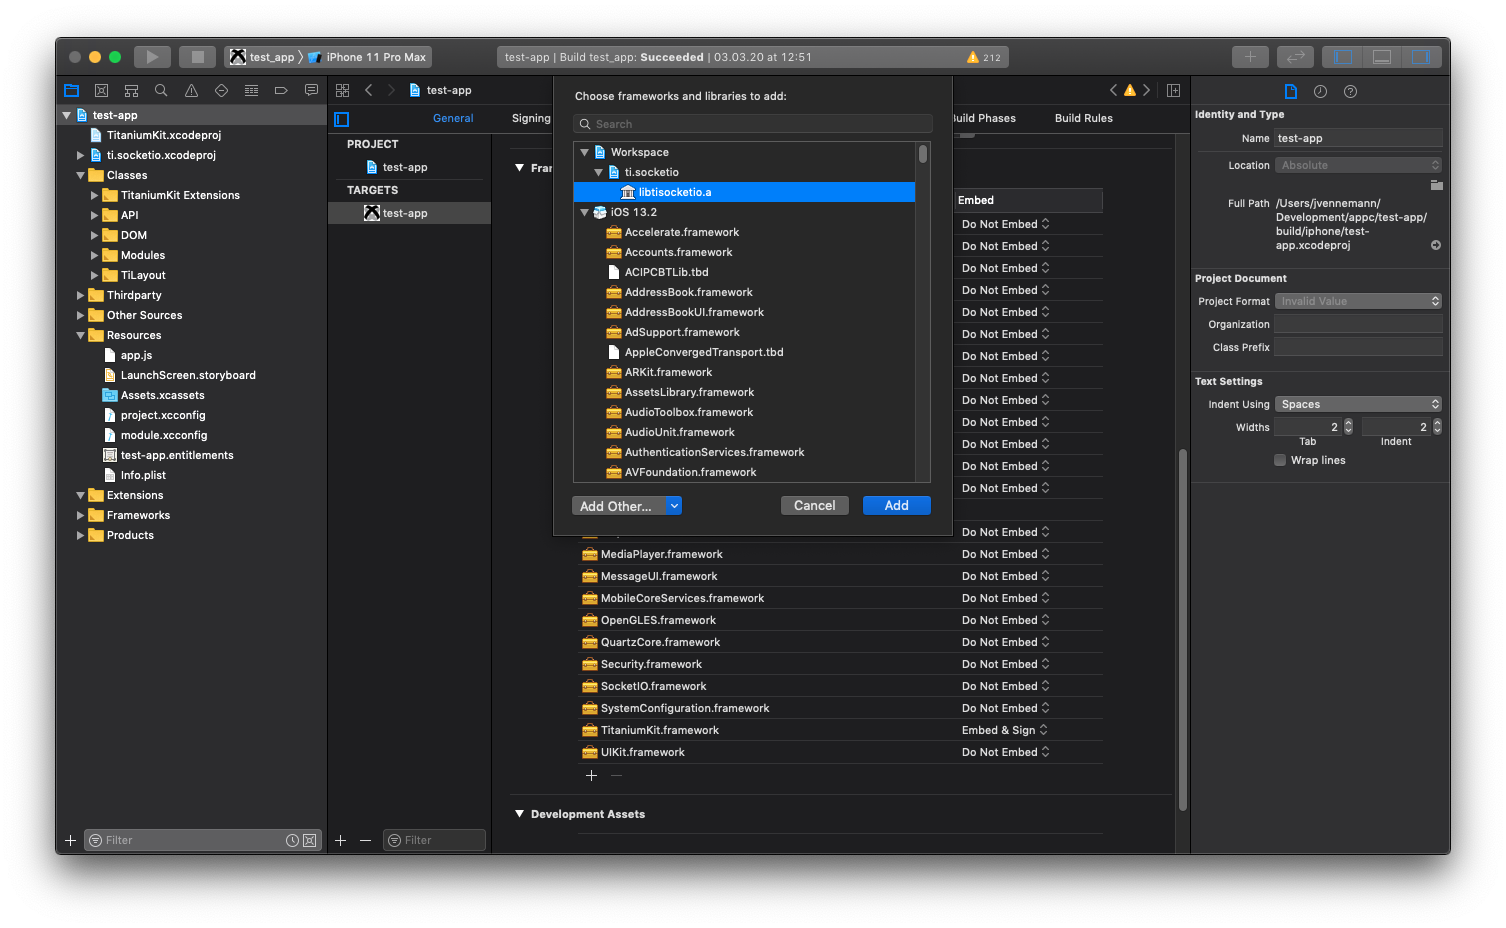Image resolution: width=1506 pixels, height=928 pixels.
Task: Open the Breakpoint navigator icon
Action: coord(281,90)
